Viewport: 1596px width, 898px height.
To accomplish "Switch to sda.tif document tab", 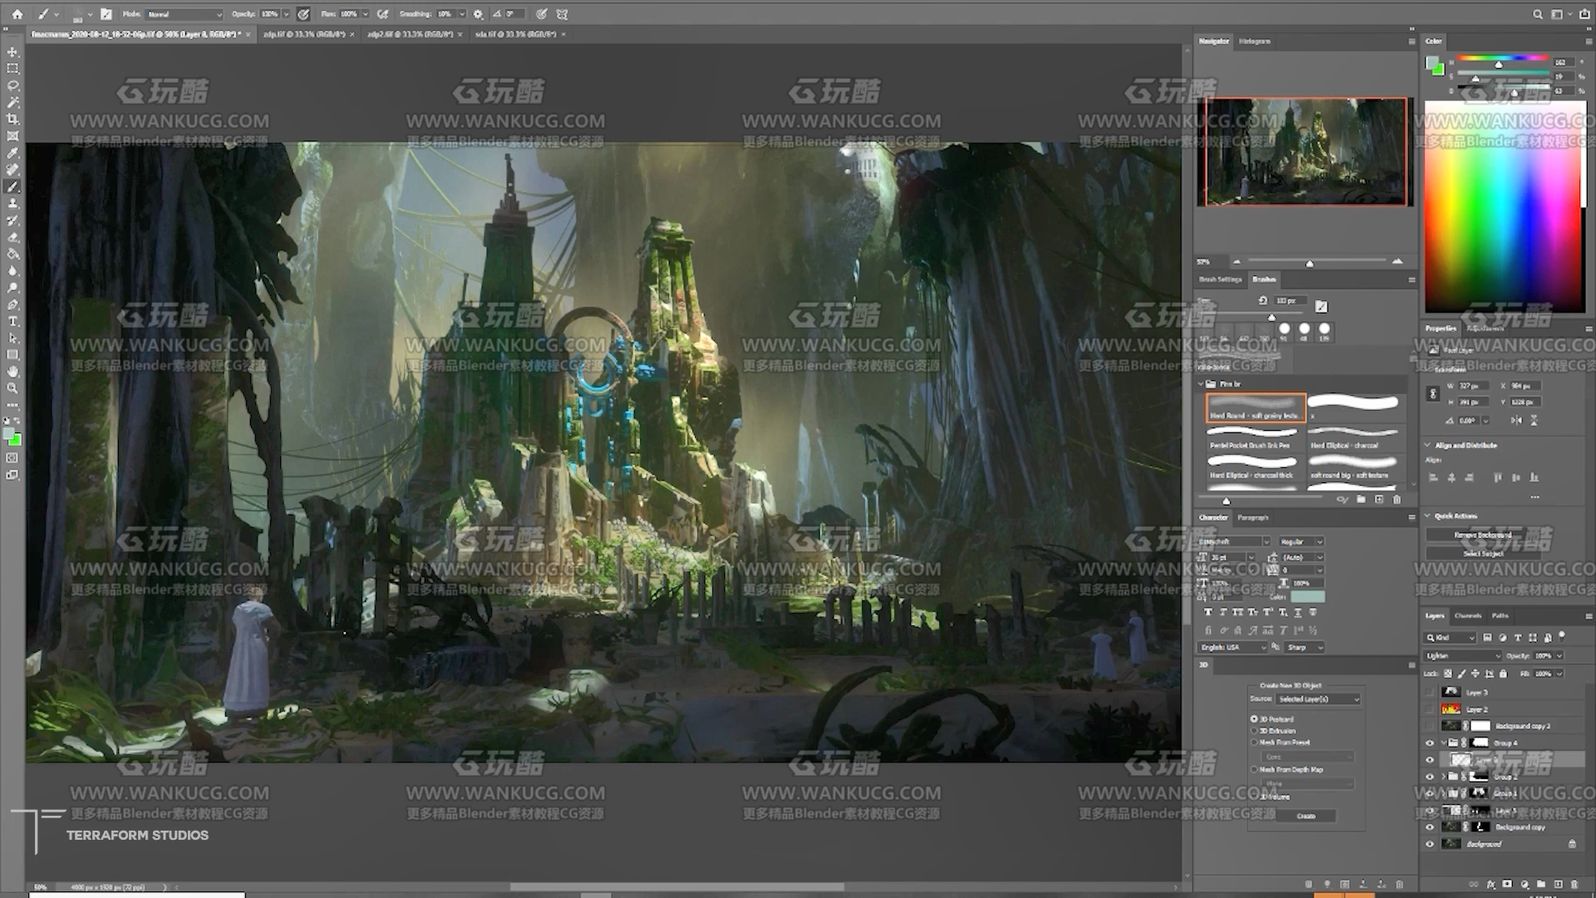I will pos(516,34).
